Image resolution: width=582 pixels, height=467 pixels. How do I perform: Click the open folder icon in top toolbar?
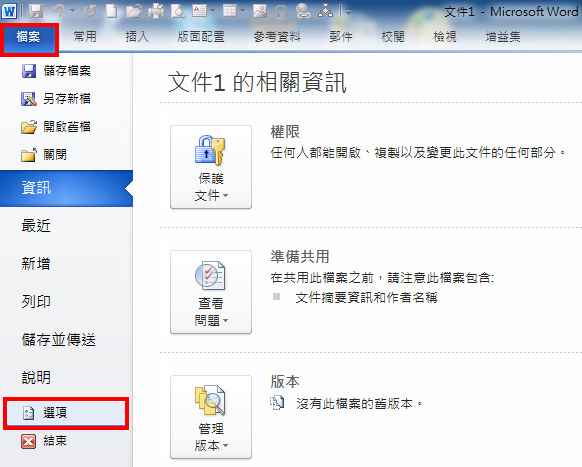click(x=133, y=11)
